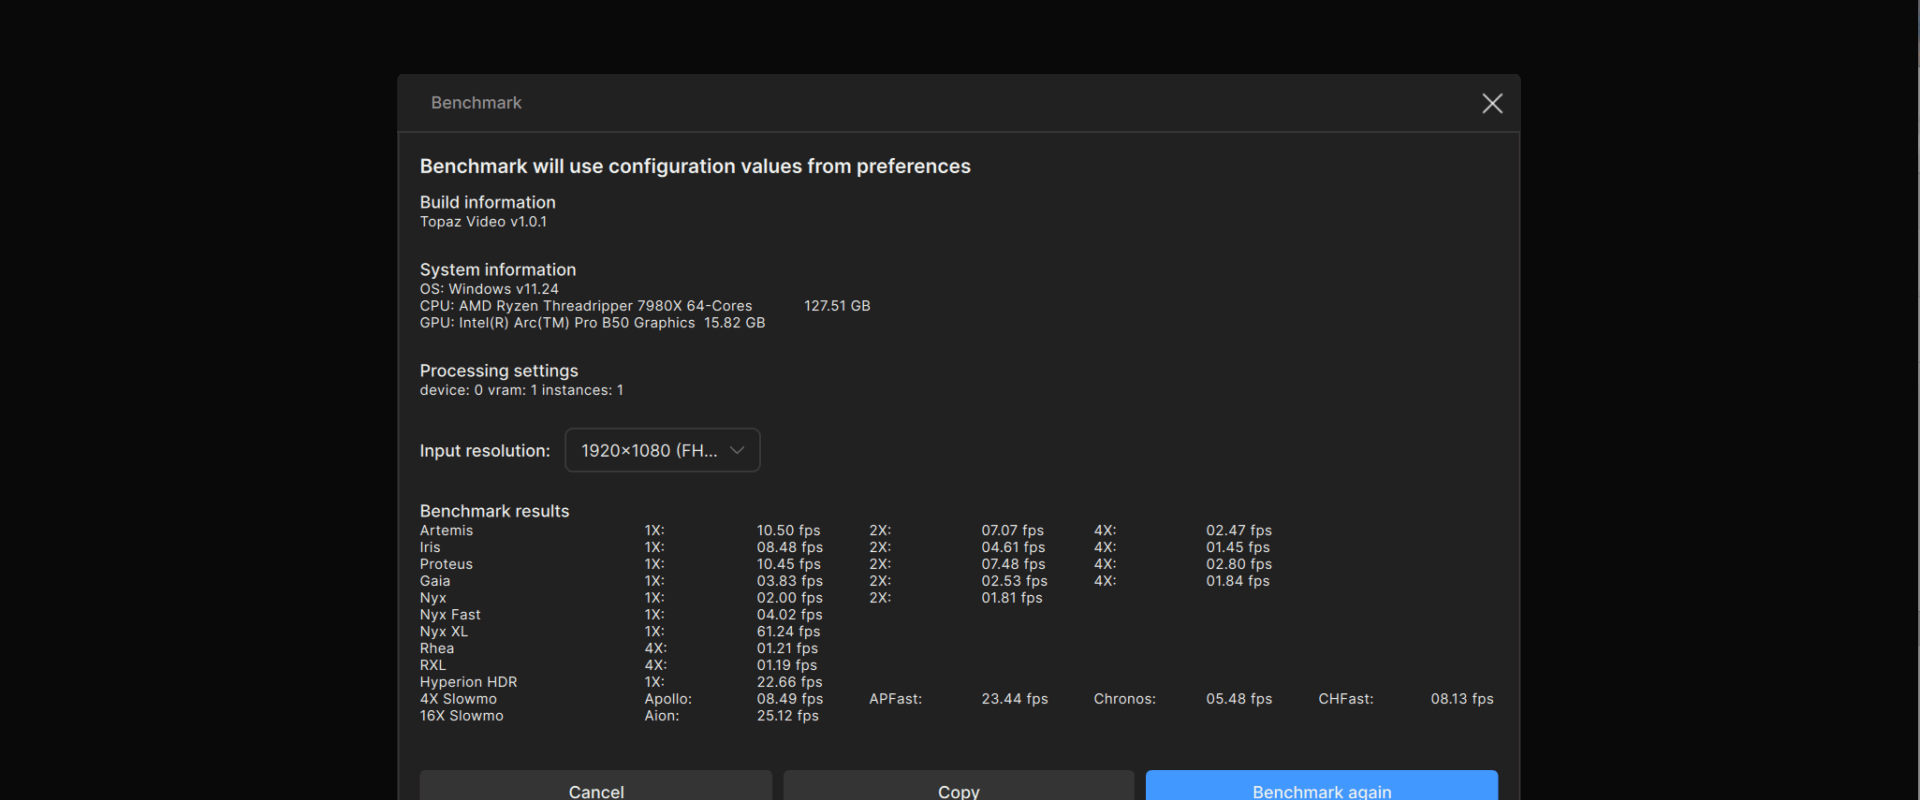Close the Benchmark dialog with the X
1920x800 pixels.
point(1492,103)
